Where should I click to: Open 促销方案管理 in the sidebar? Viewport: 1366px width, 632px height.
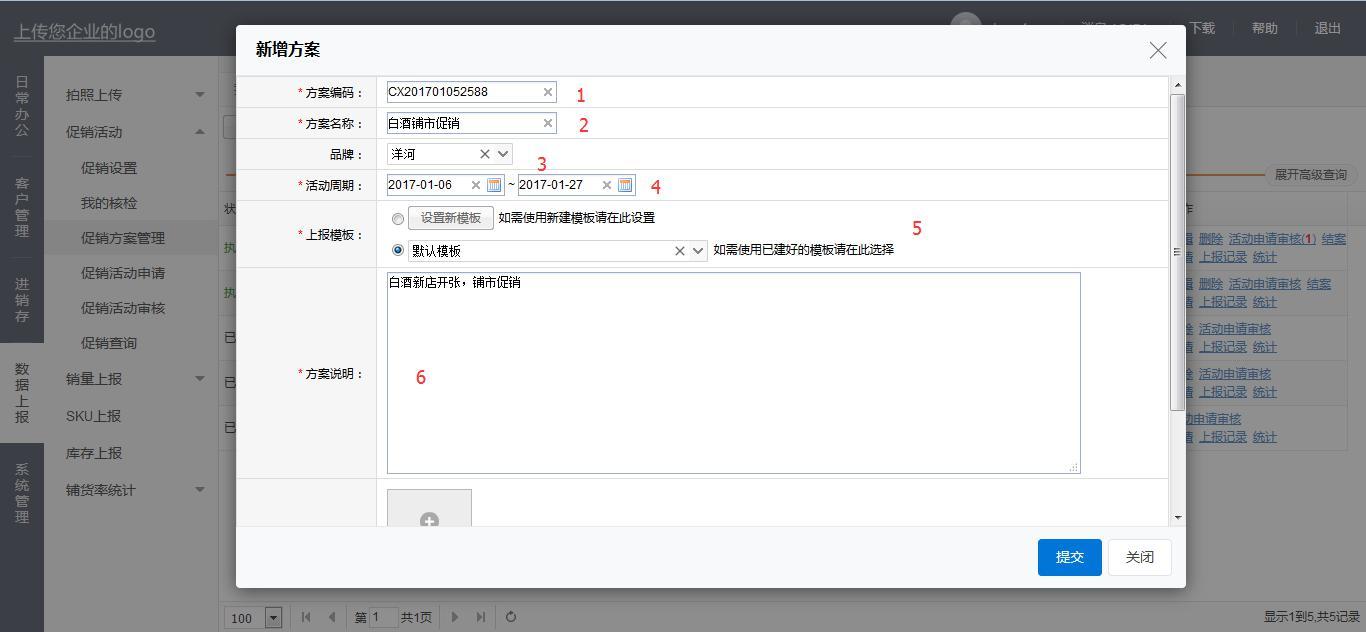122,238
